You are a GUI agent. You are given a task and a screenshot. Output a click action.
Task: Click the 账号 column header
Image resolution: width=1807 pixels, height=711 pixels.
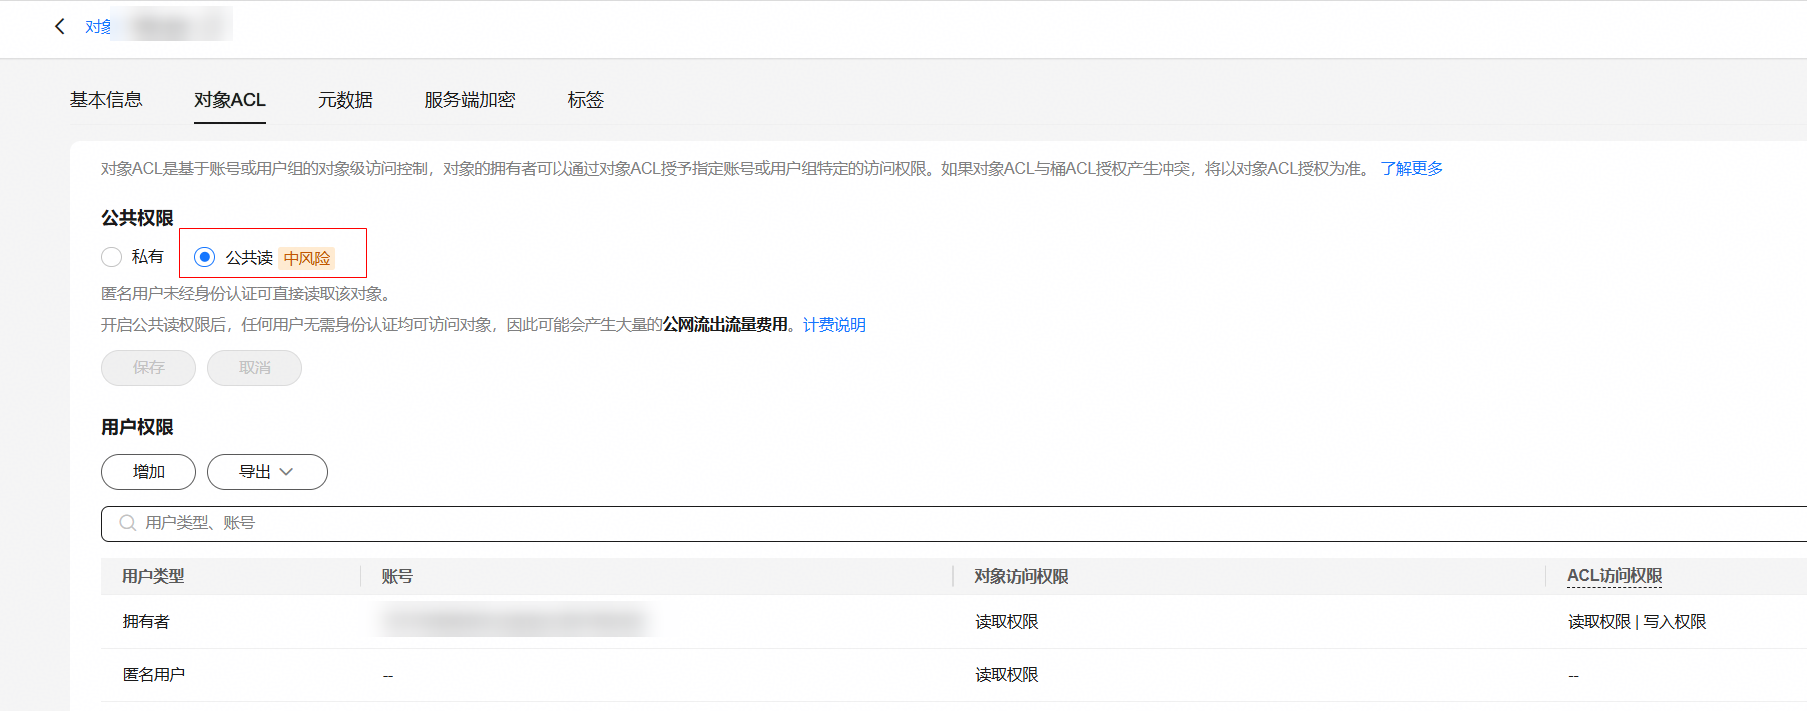pyautogui.click(x=397, y=576)
